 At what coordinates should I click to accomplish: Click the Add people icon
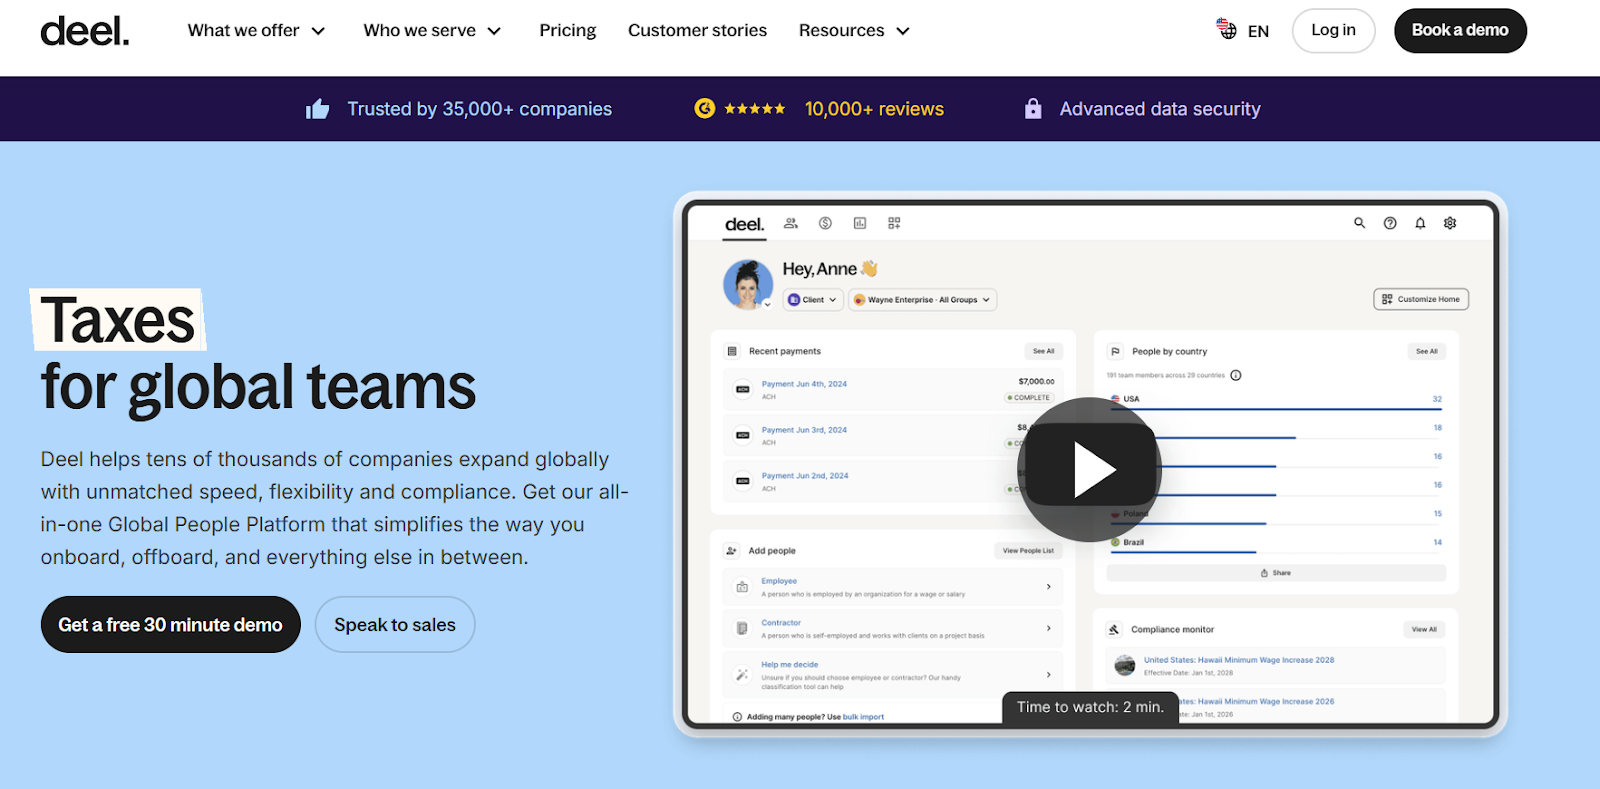[x=732, y=551]
